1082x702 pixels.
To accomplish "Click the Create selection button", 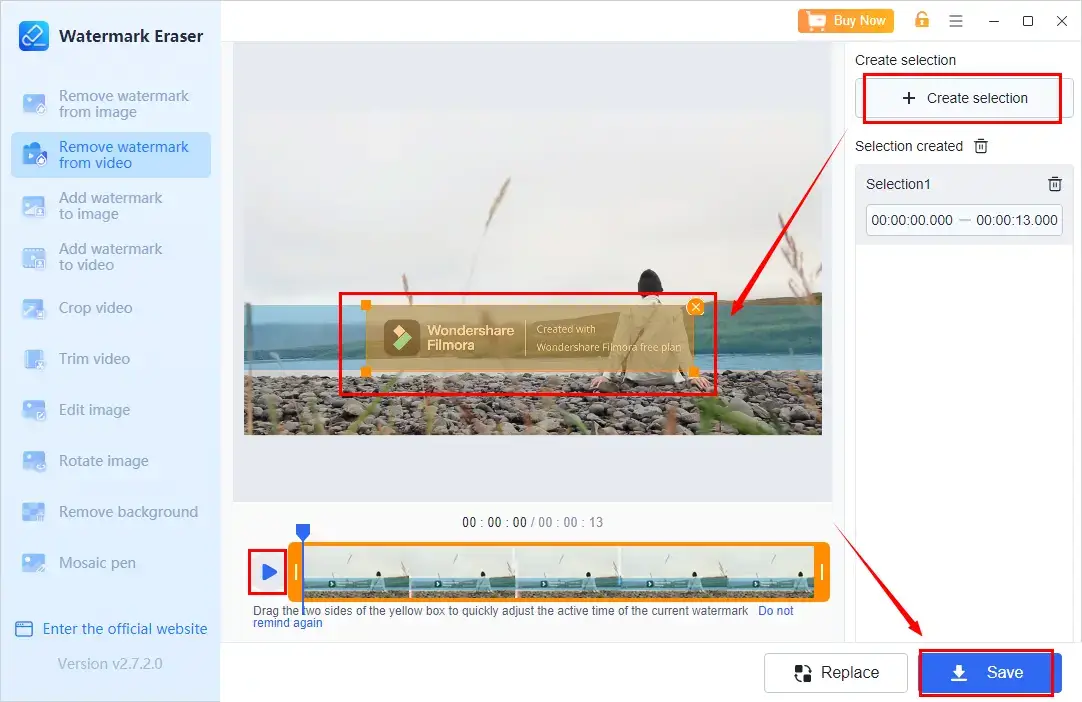I will (x=963, y=98).
